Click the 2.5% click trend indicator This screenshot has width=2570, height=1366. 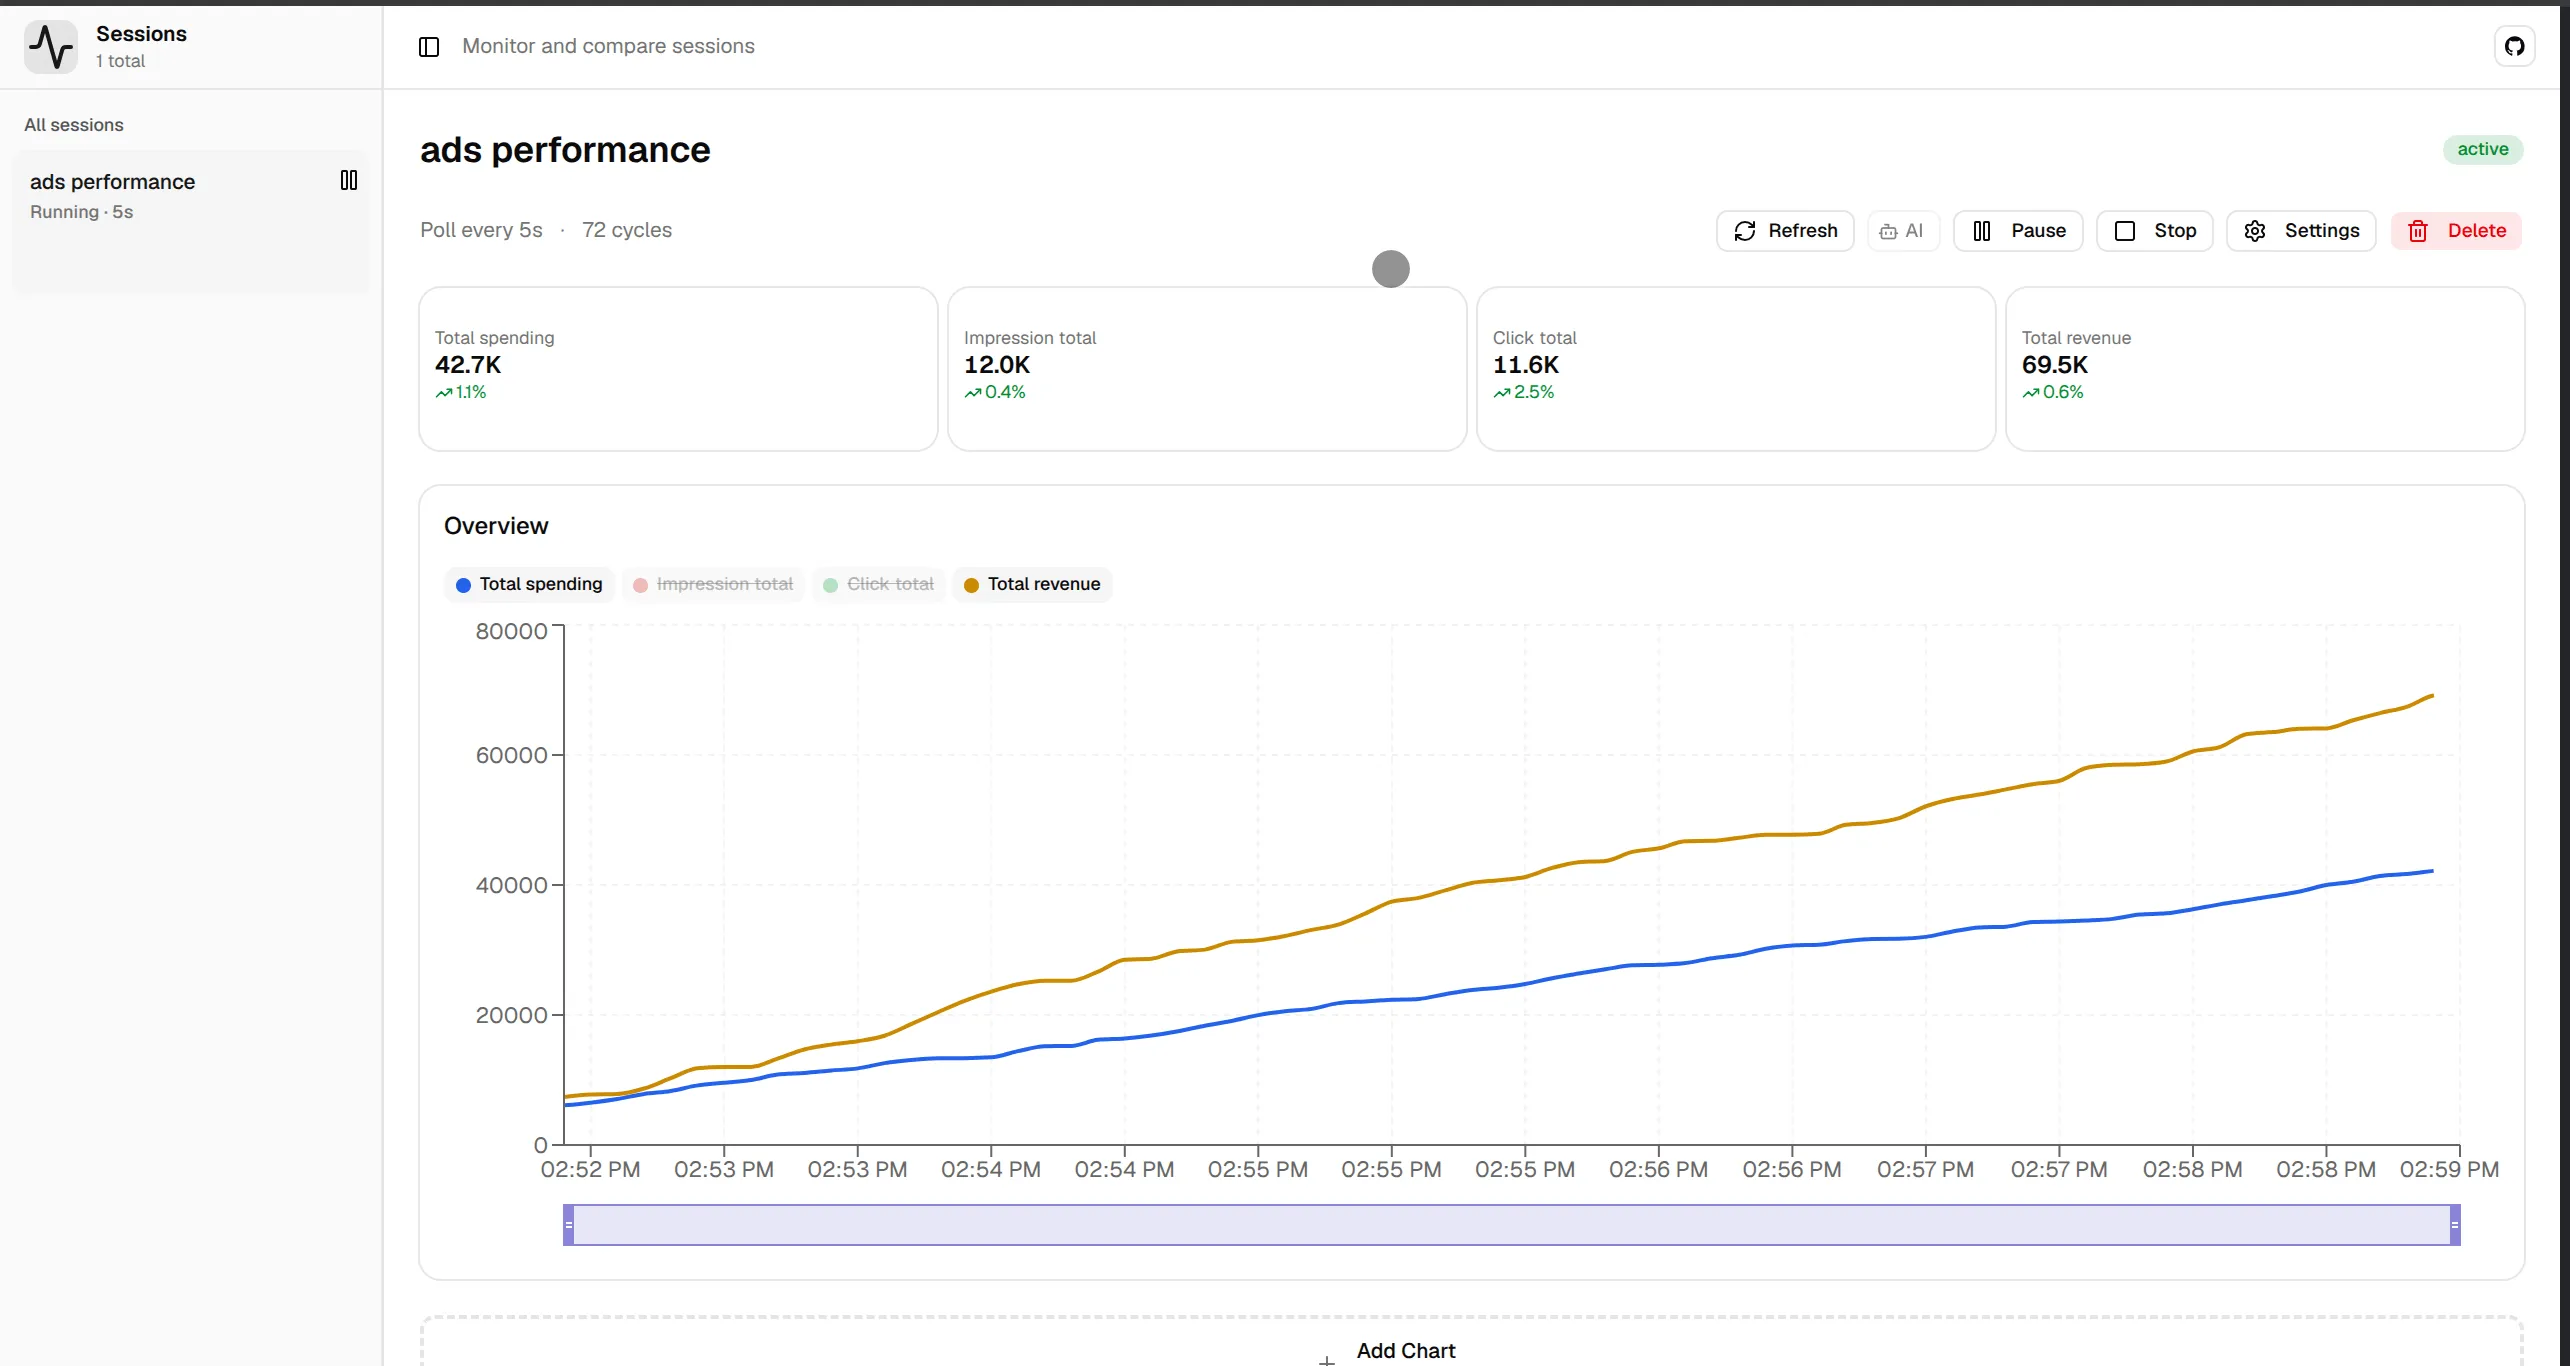pyautogui.click(x=1524, y=392)
